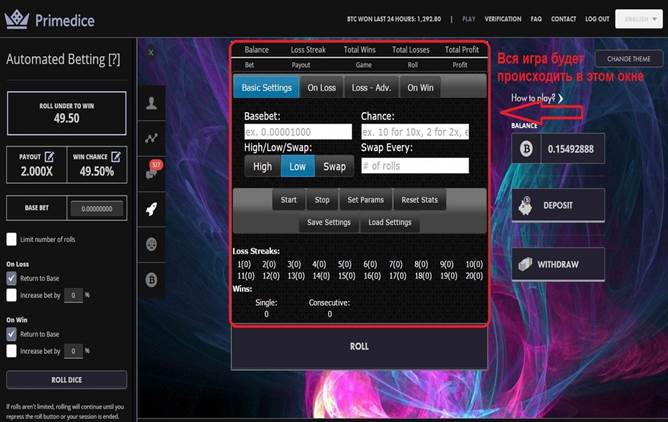
Task: Open the Contact page
Action: pos(563,19)
